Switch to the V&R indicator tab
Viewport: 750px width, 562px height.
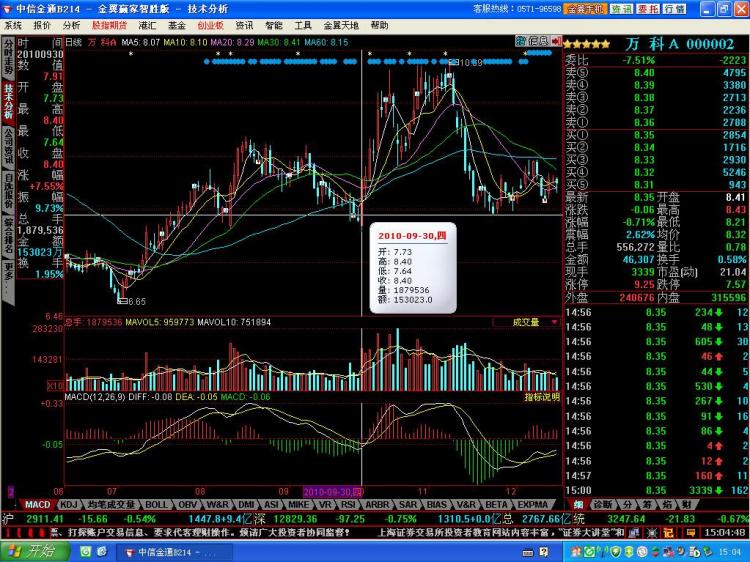point(466,505)
